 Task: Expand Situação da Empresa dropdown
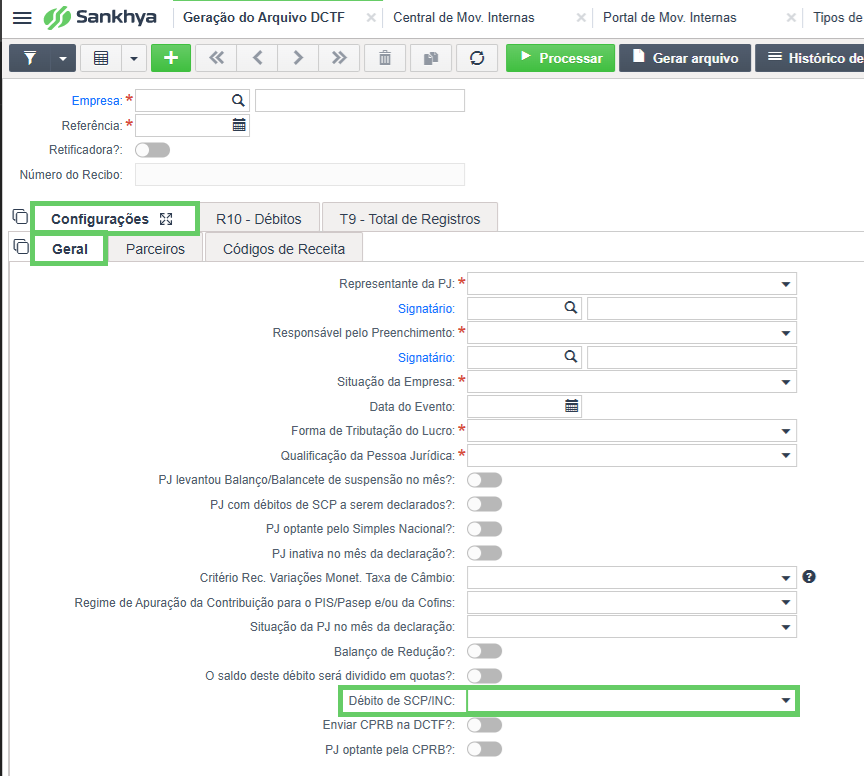click(x=631, y=382)
